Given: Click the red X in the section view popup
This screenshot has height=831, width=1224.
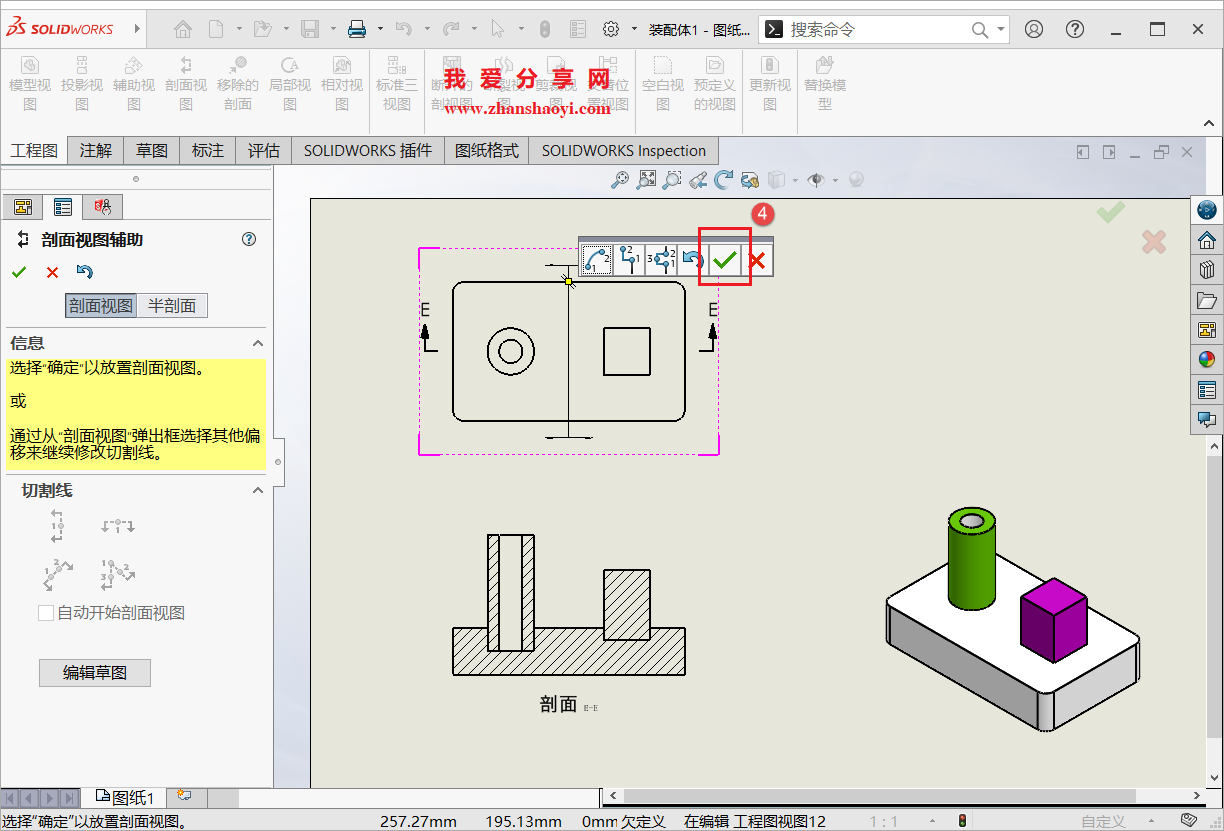Looking at the screenshot, I should coord(757,260).
